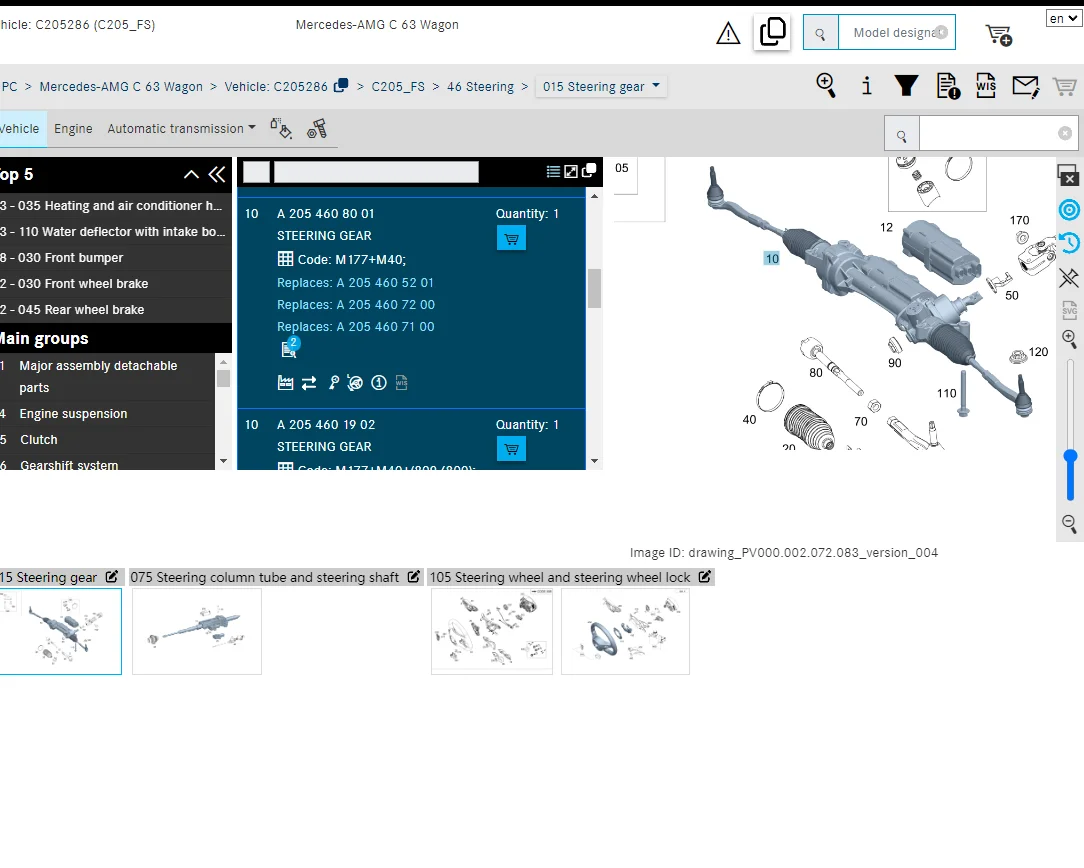
Task: Click Replaces: A 205 460 52 01 link
Action: pos(355,283)
